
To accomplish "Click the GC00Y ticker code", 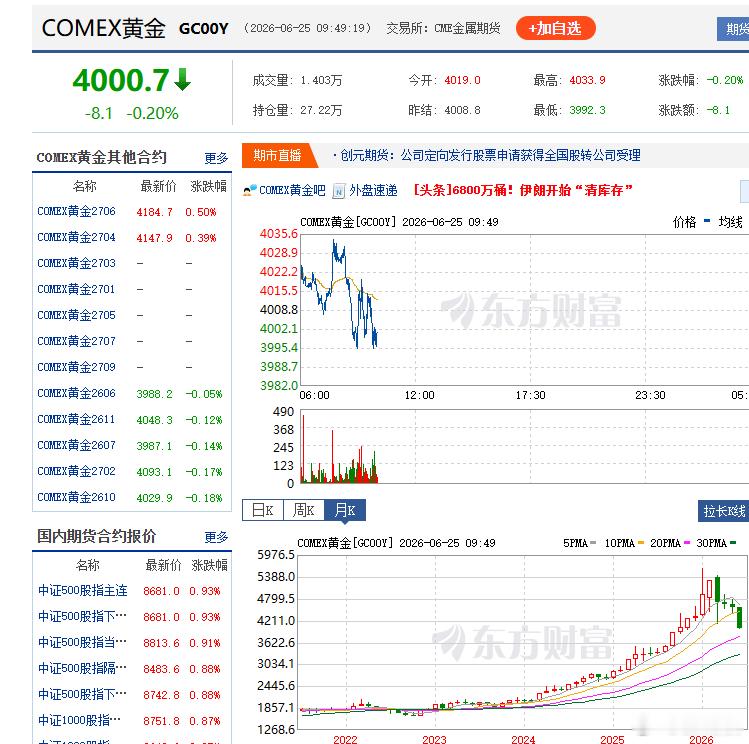I will 203,29.
